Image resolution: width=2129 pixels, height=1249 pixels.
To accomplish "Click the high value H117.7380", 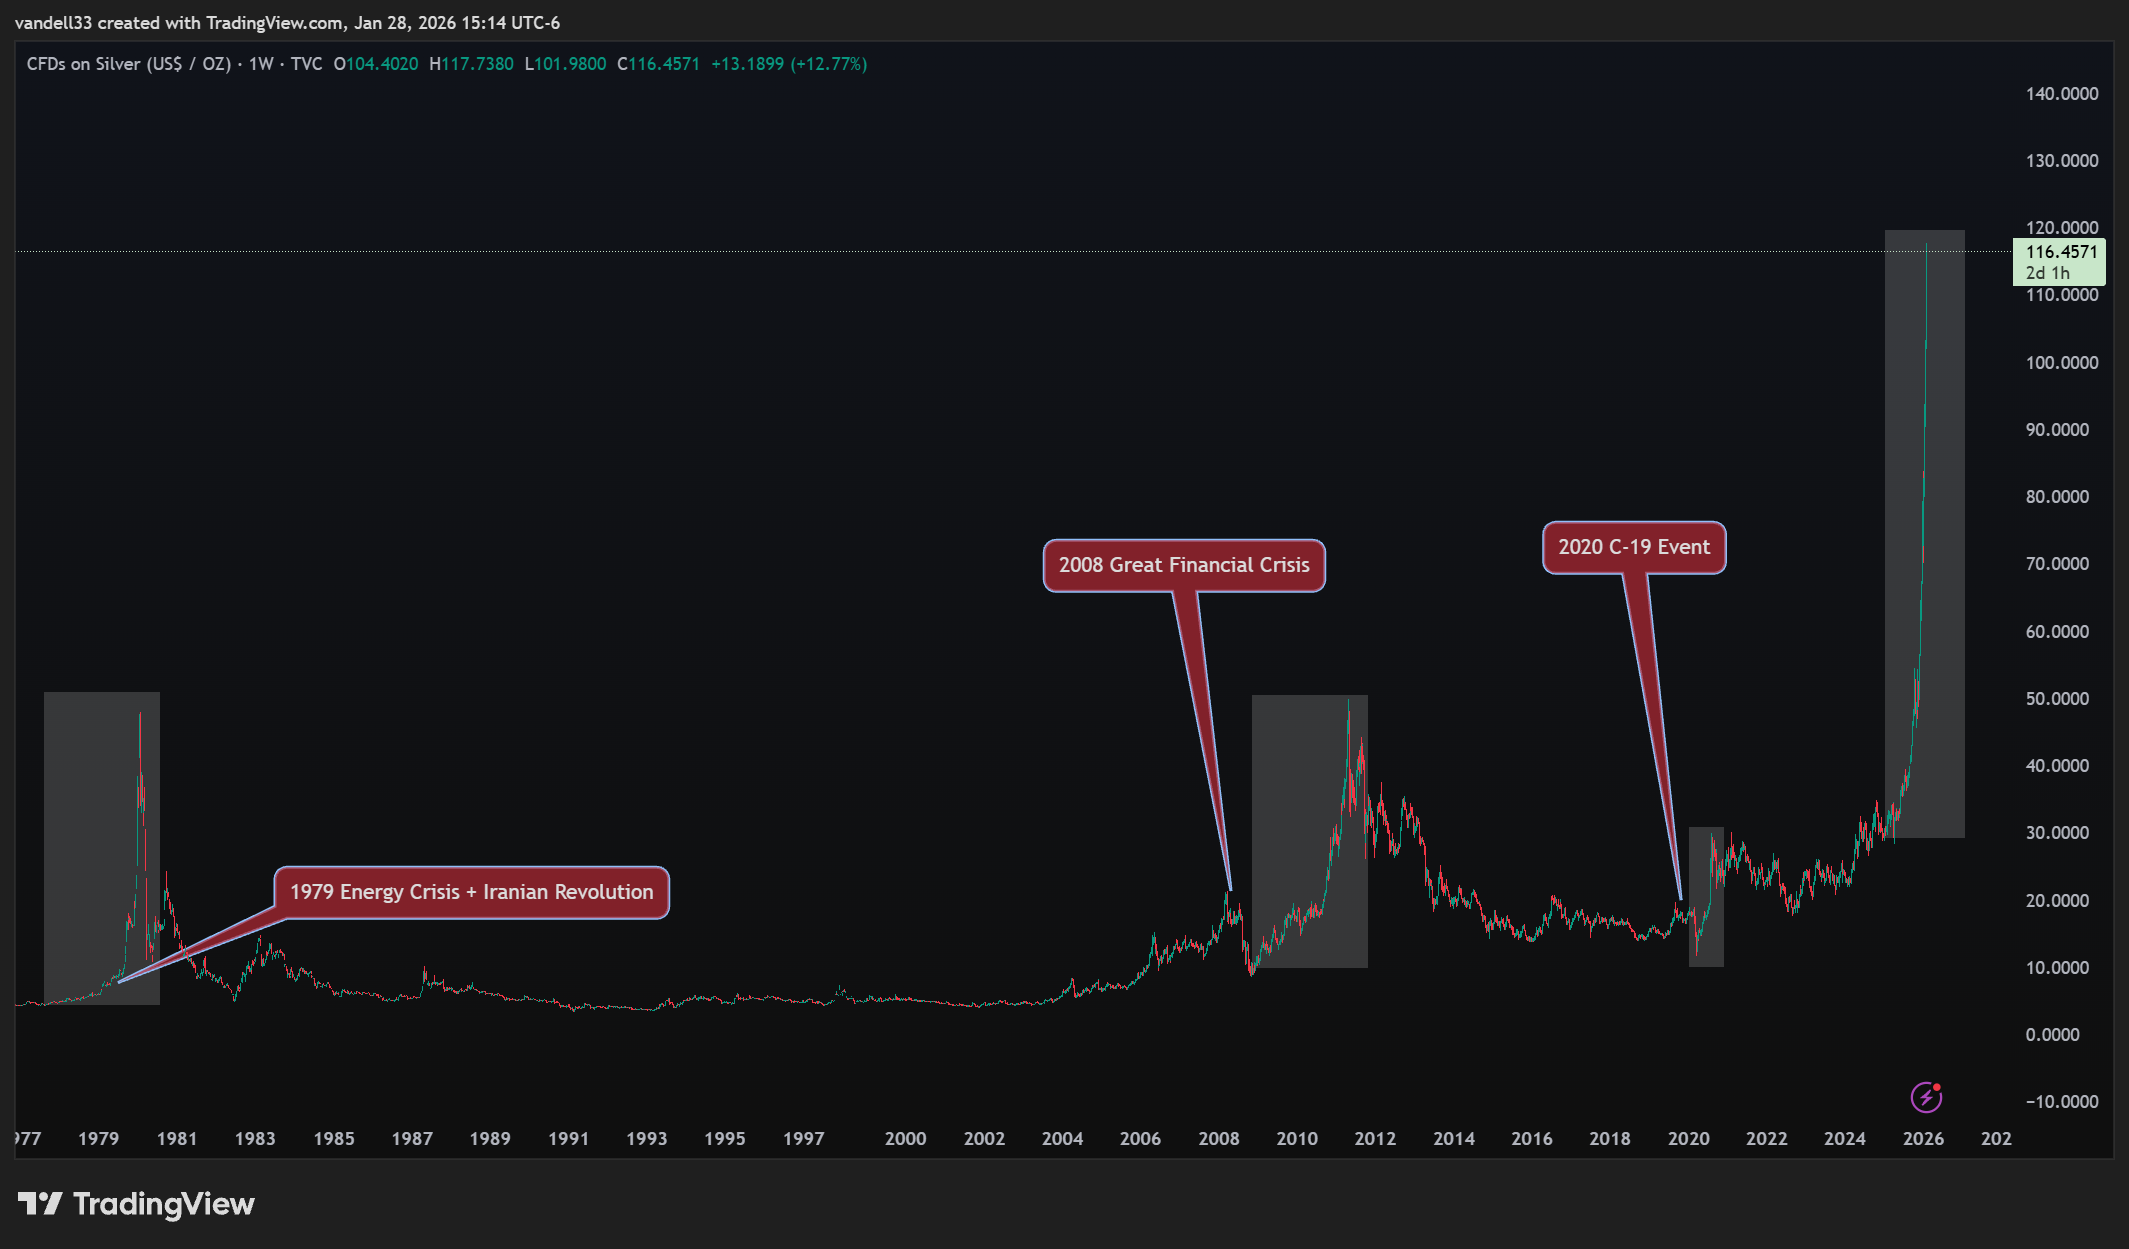I will pos(471,64).
